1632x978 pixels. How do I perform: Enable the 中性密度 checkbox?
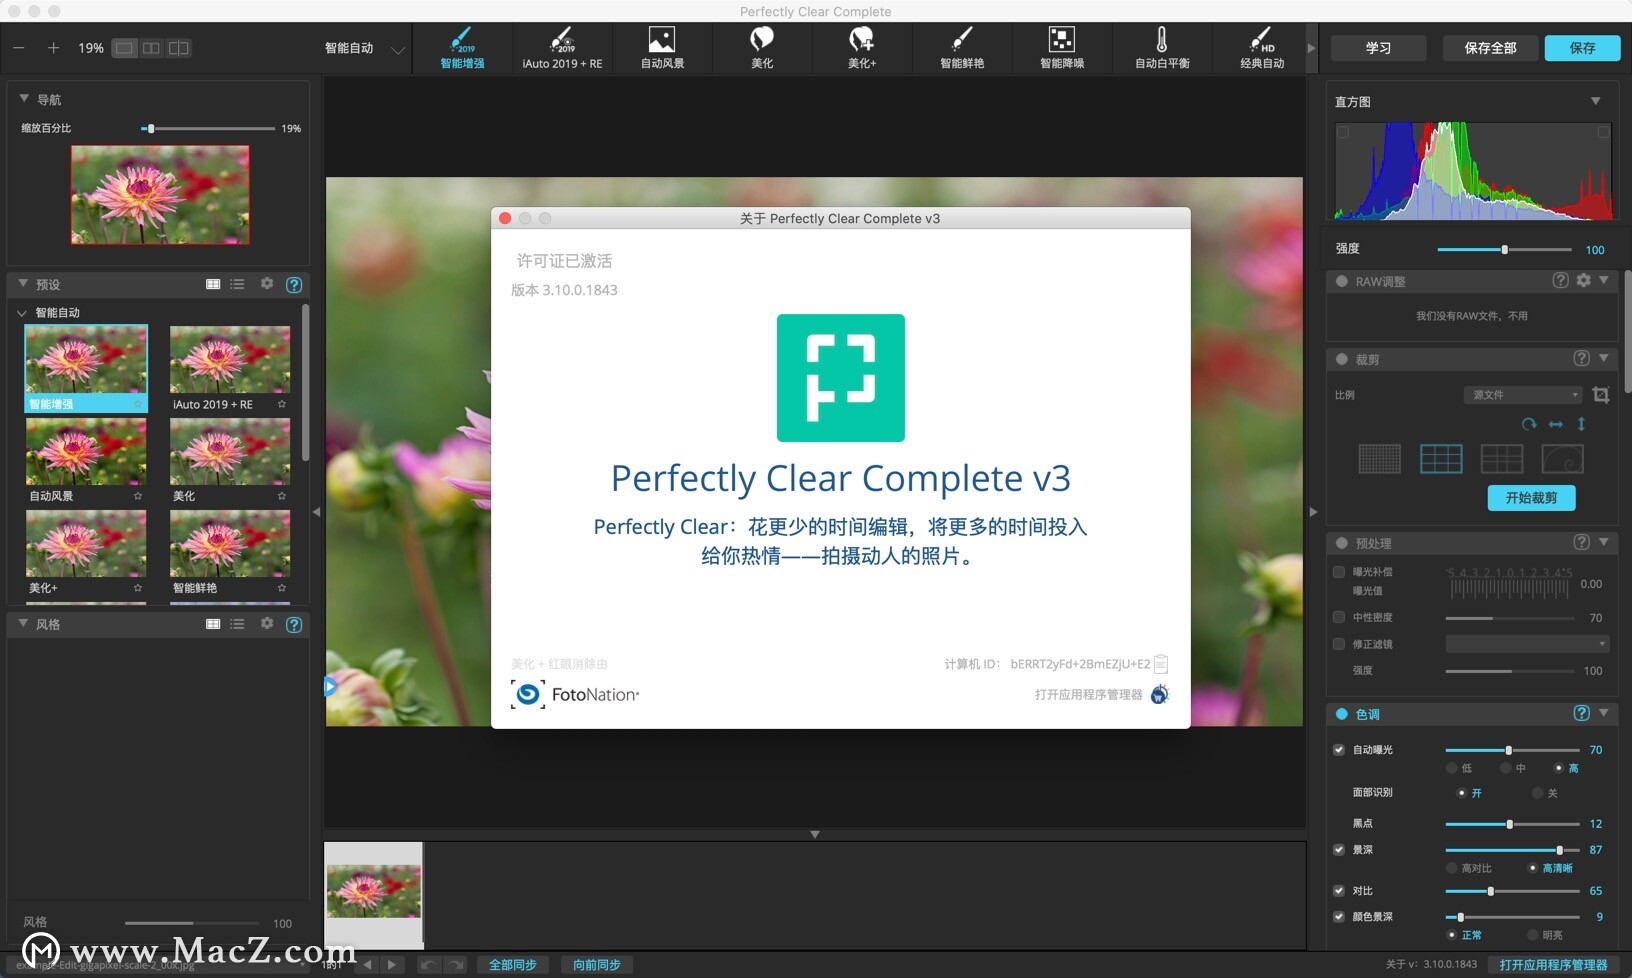pyautogui.click(x=1339, y=617)
